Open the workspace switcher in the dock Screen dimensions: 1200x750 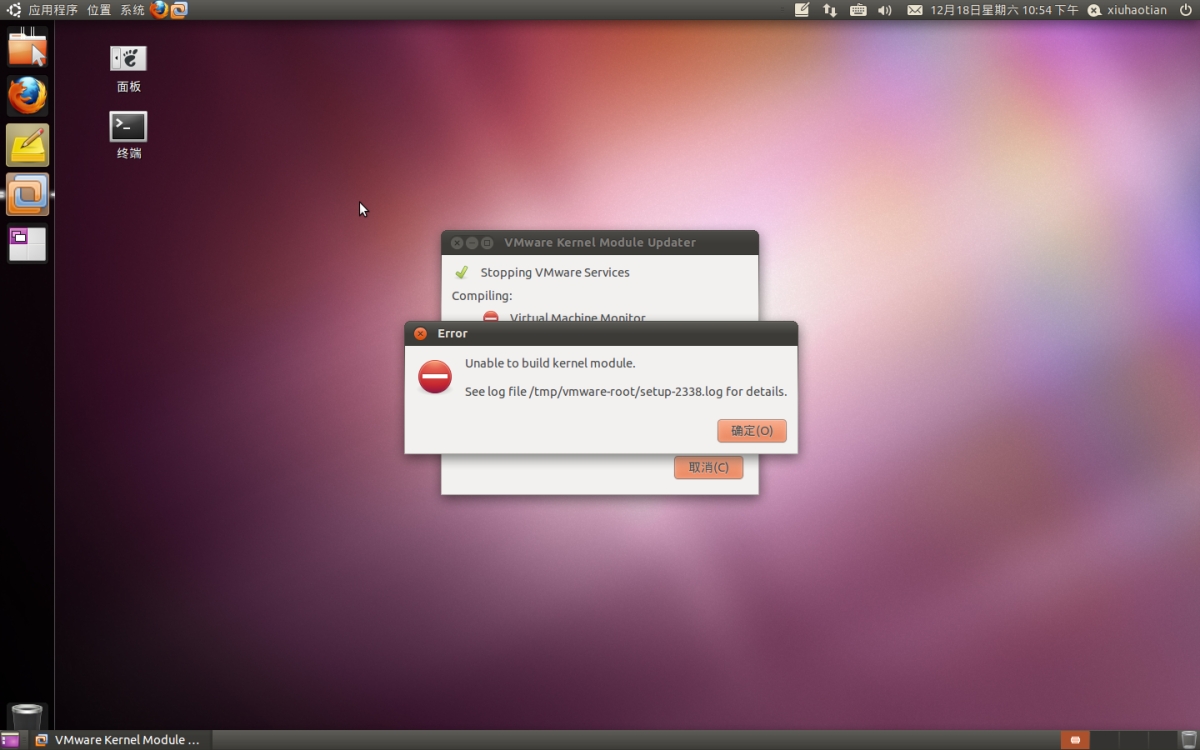tap(27, 244)
